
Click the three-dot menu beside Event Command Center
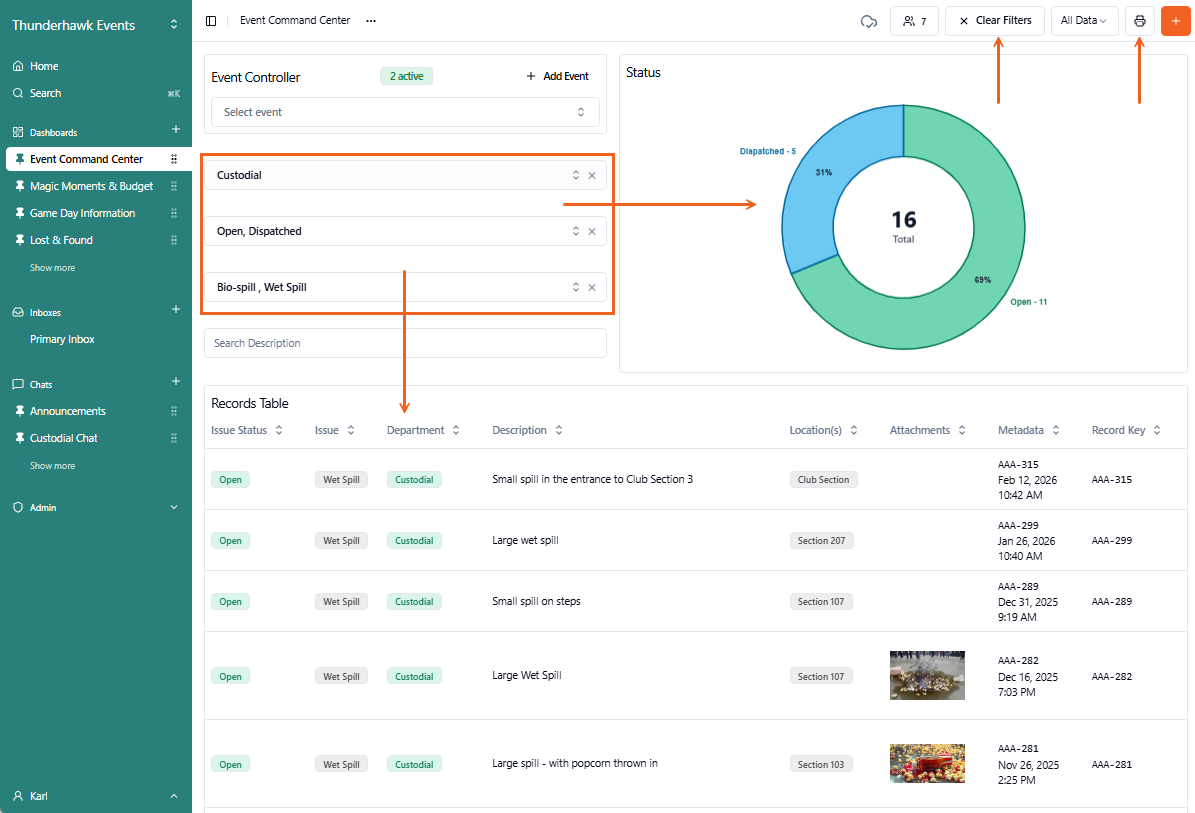[371, 21]
